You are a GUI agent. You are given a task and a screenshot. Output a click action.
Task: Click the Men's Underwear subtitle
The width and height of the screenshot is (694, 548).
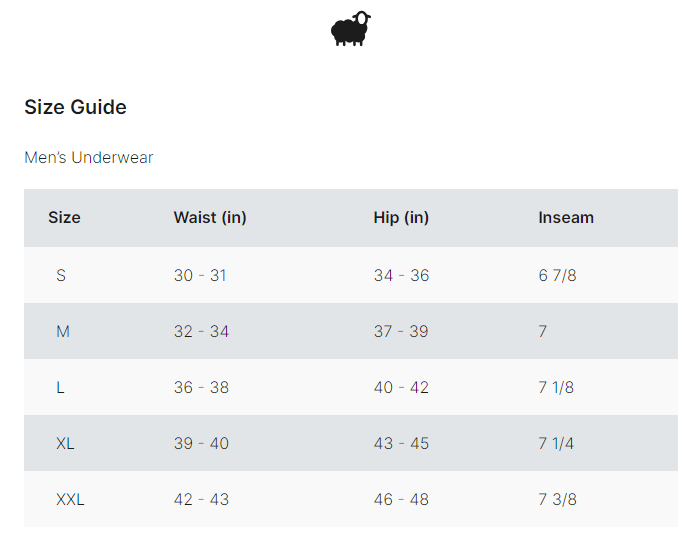coord(89,158)
